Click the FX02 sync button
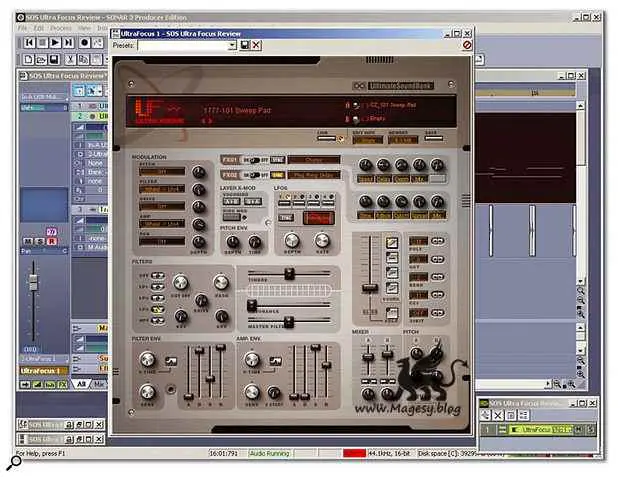The width and height of the screenshot is (620, 477). 277,175
